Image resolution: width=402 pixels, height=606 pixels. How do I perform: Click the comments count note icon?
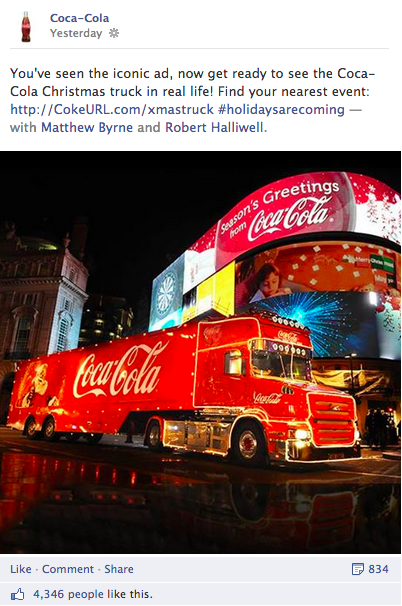coord(358,569)
